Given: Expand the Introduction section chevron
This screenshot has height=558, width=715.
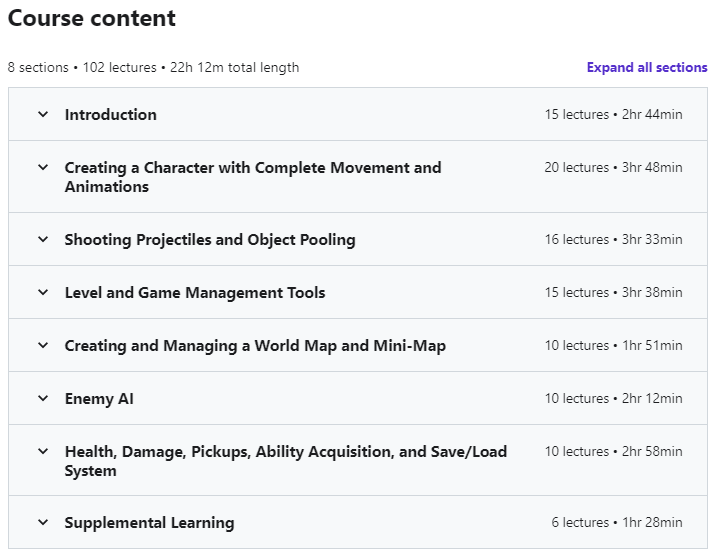Looking at the screenshot, I should coord(43,114).
